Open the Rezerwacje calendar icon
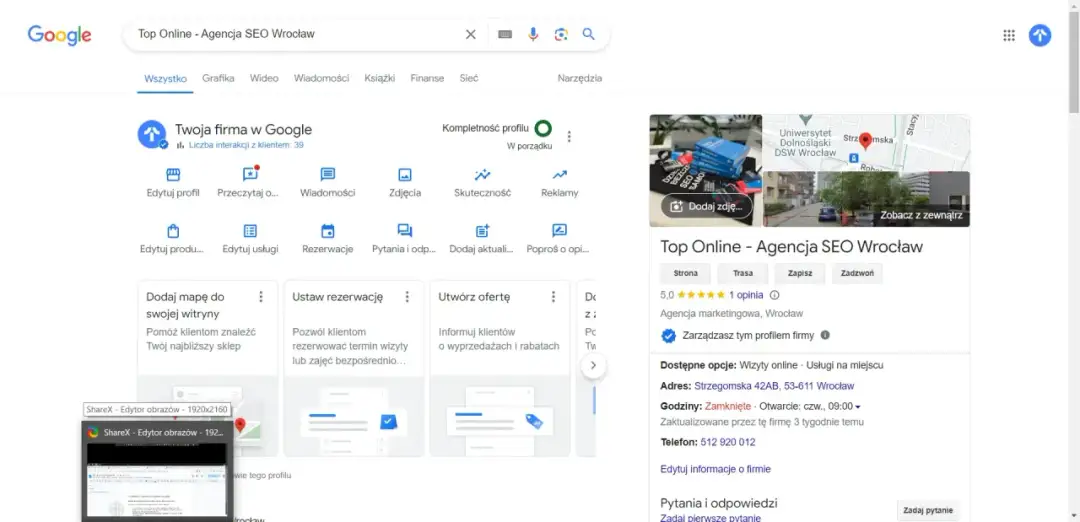Image resolution: width=1080 pixels, height=522 pixels. pyautogui.click(x=328, y=231)
